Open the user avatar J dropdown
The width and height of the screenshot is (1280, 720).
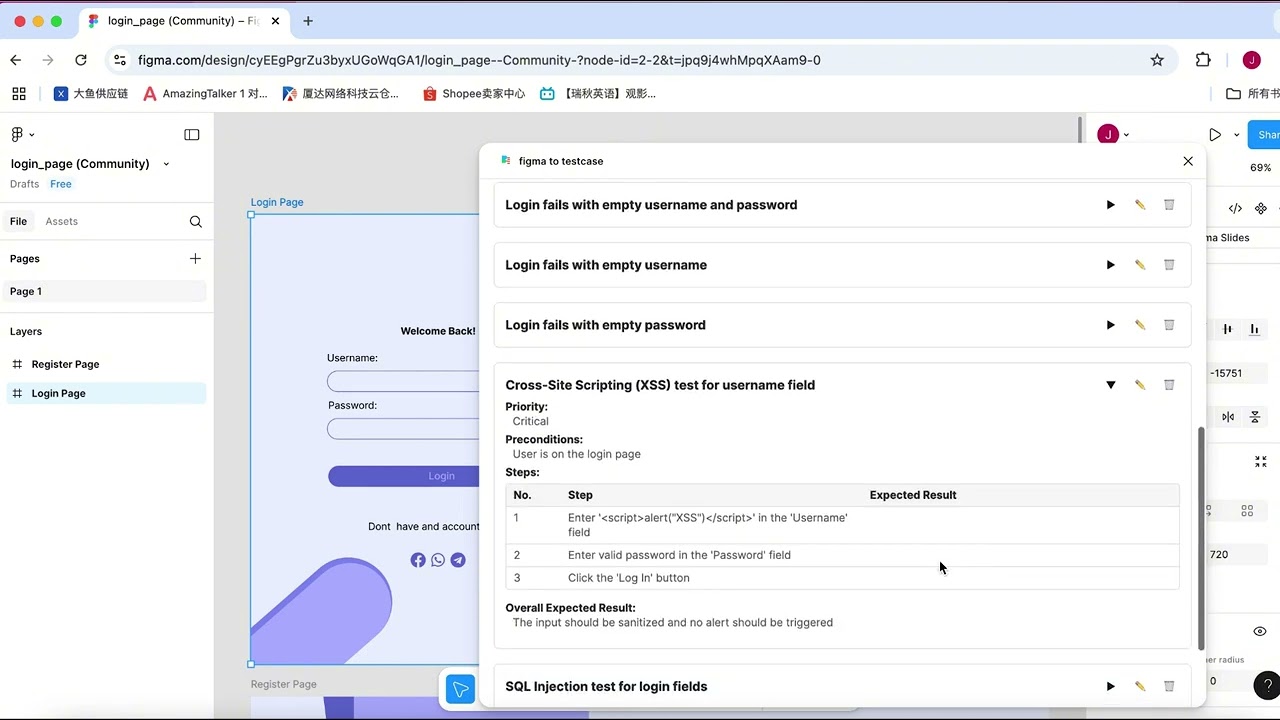(x=1113, y=135)
